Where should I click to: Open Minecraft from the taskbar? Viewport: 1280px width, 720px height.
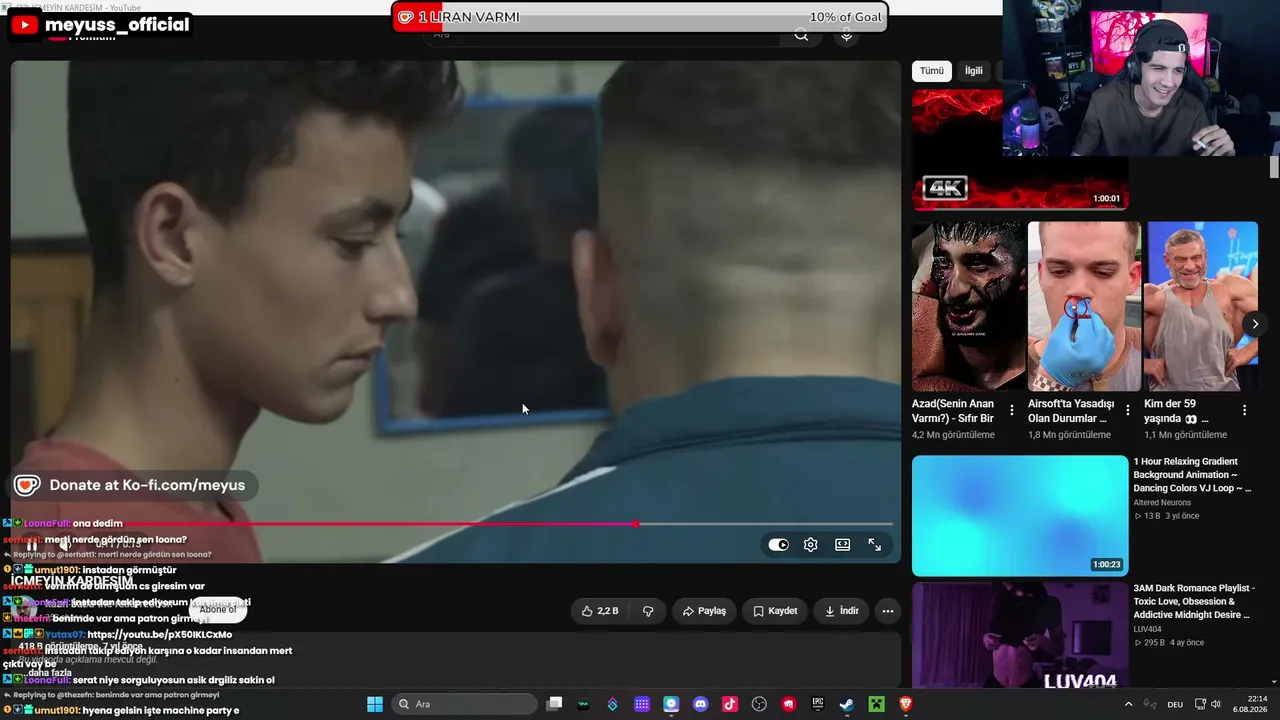coord(876,704)
